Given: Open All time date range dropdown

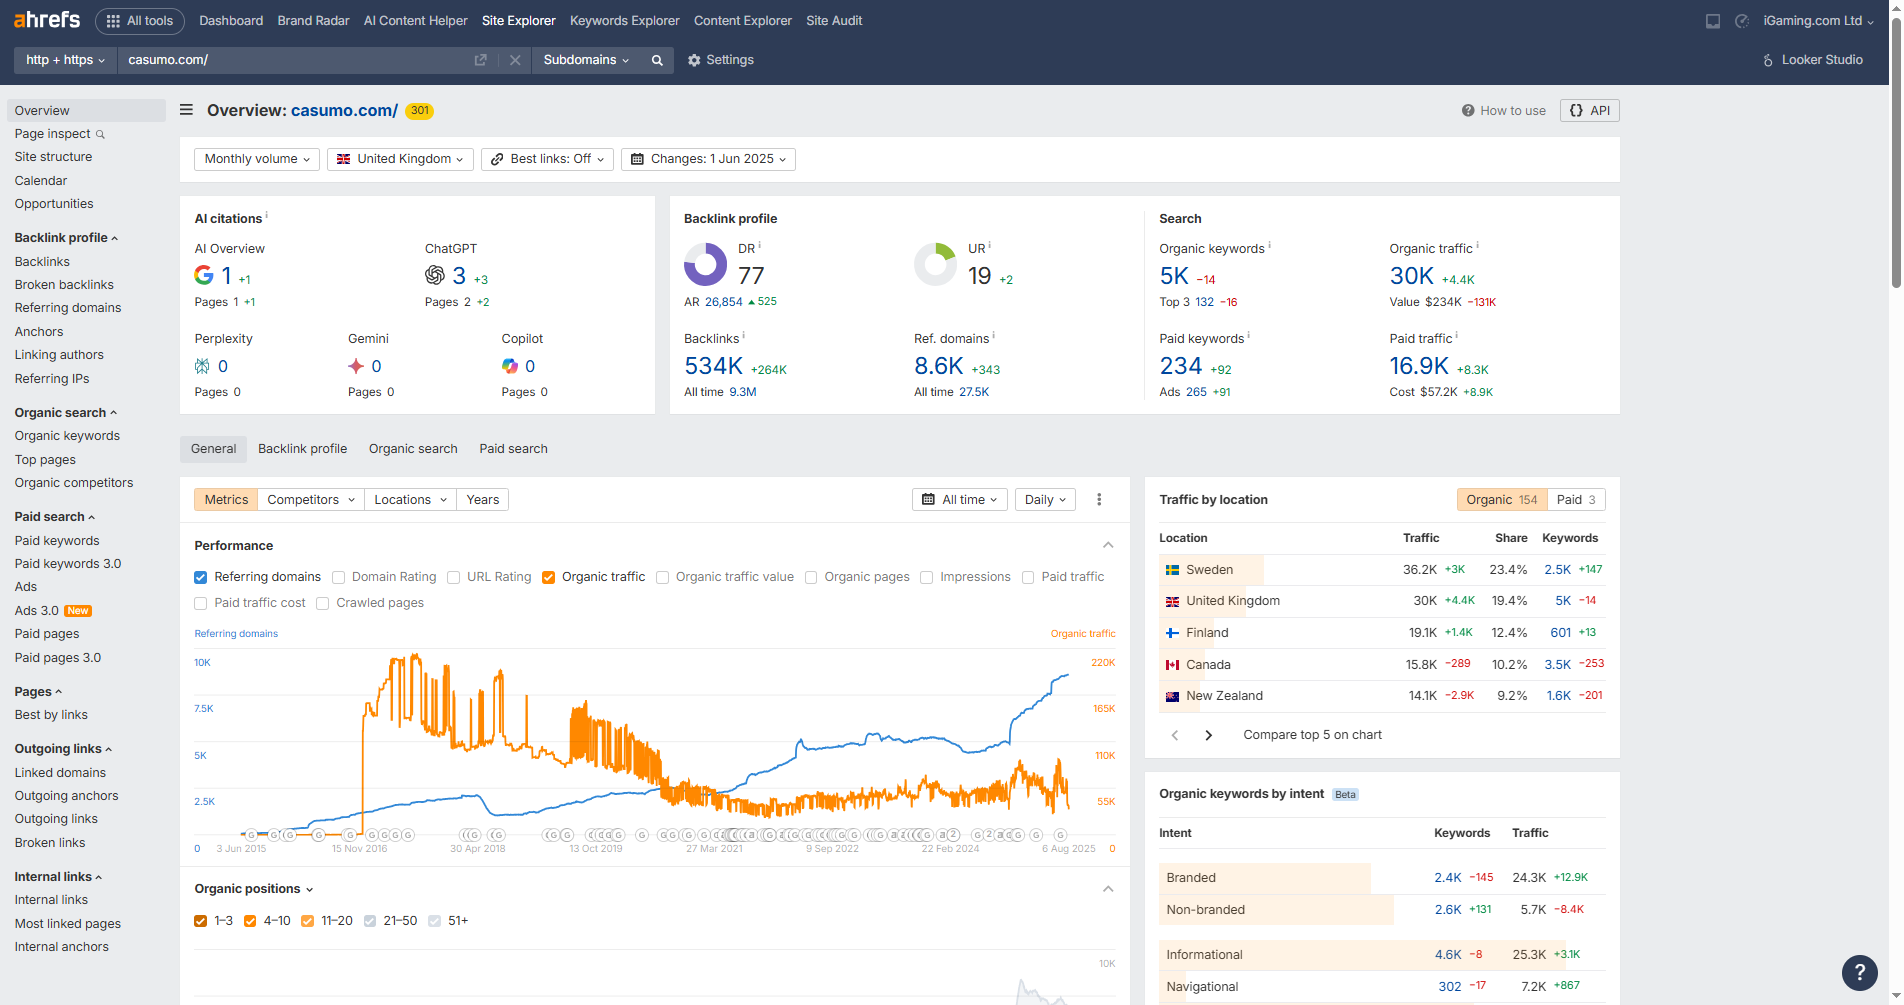Looking at the screenshot, I should click(960, 500).
